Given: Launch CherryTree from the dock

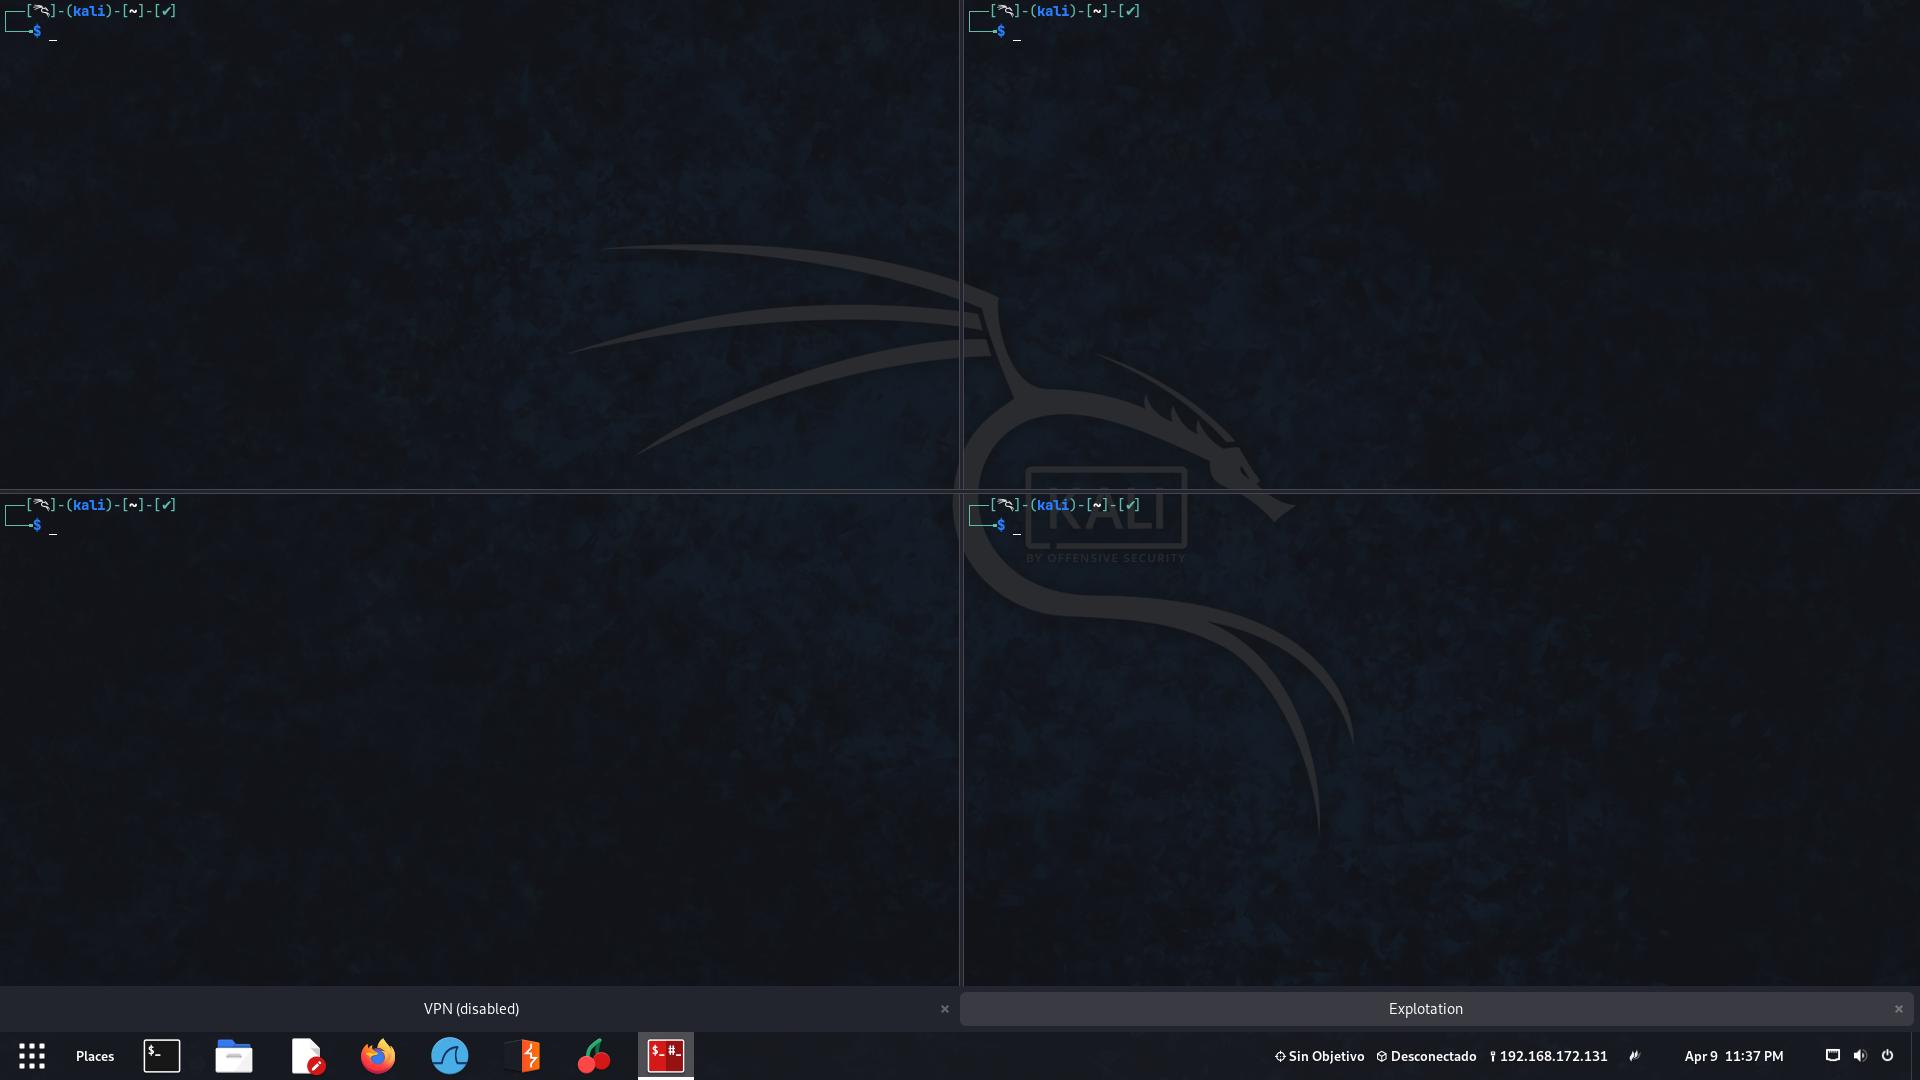Looking at the screenshot, I should click(x=594, y=1056).
